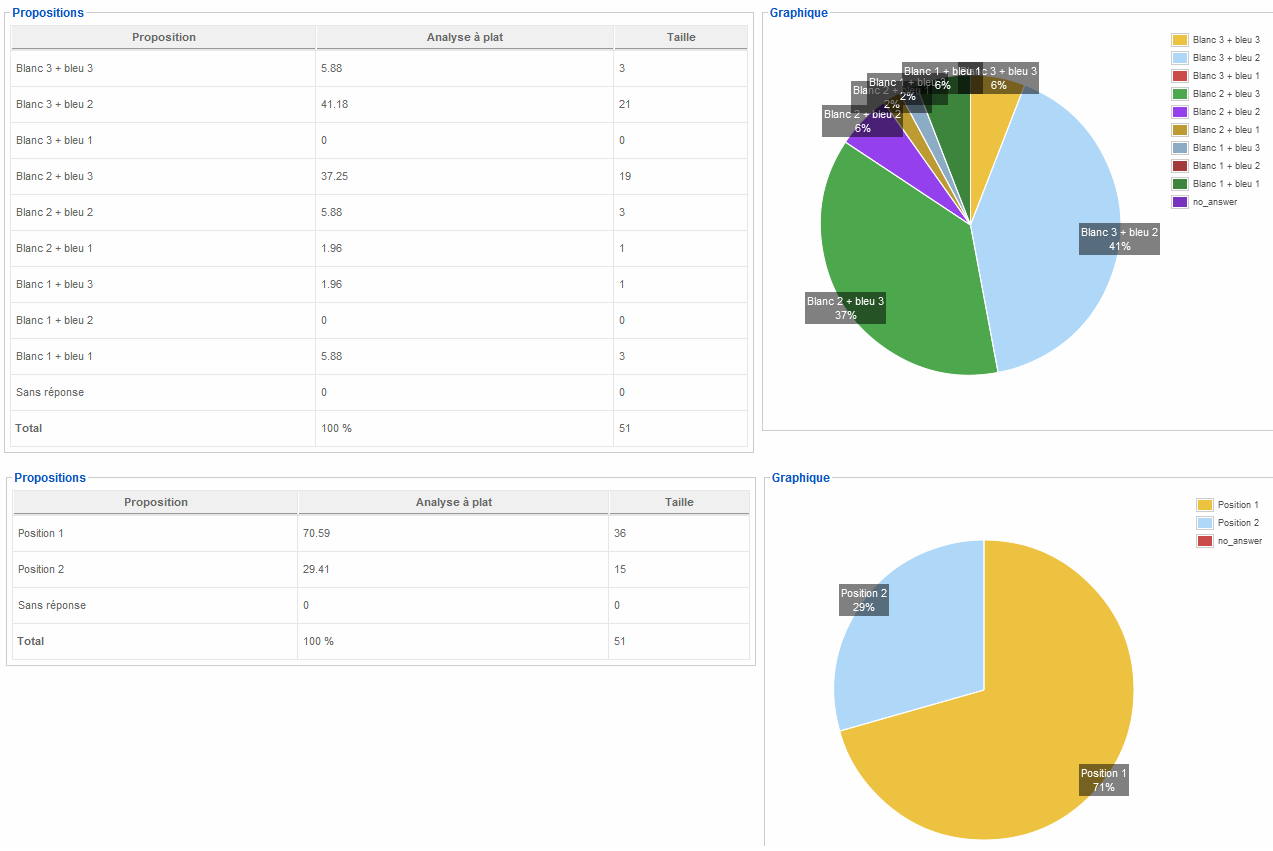Select the dark green Blanc 1 + bleu 1 legend swatch
Image resolution: width=1273 pixels, height=851 pixels.
(1179, 184)
